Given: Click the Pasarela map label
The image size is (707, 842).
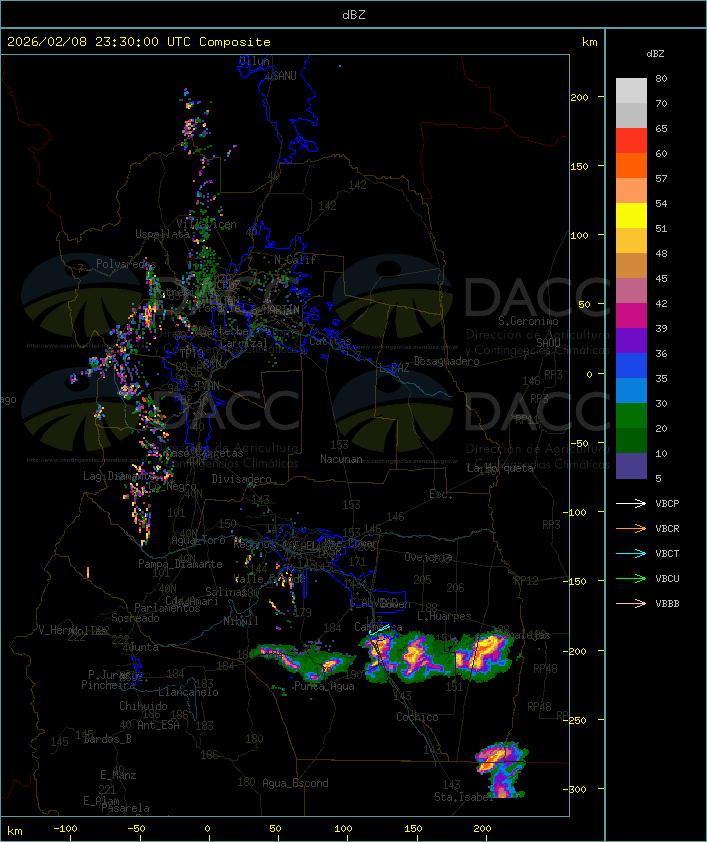Looking at the screenshot, I should pyautogui.click(x=125, y=808).
